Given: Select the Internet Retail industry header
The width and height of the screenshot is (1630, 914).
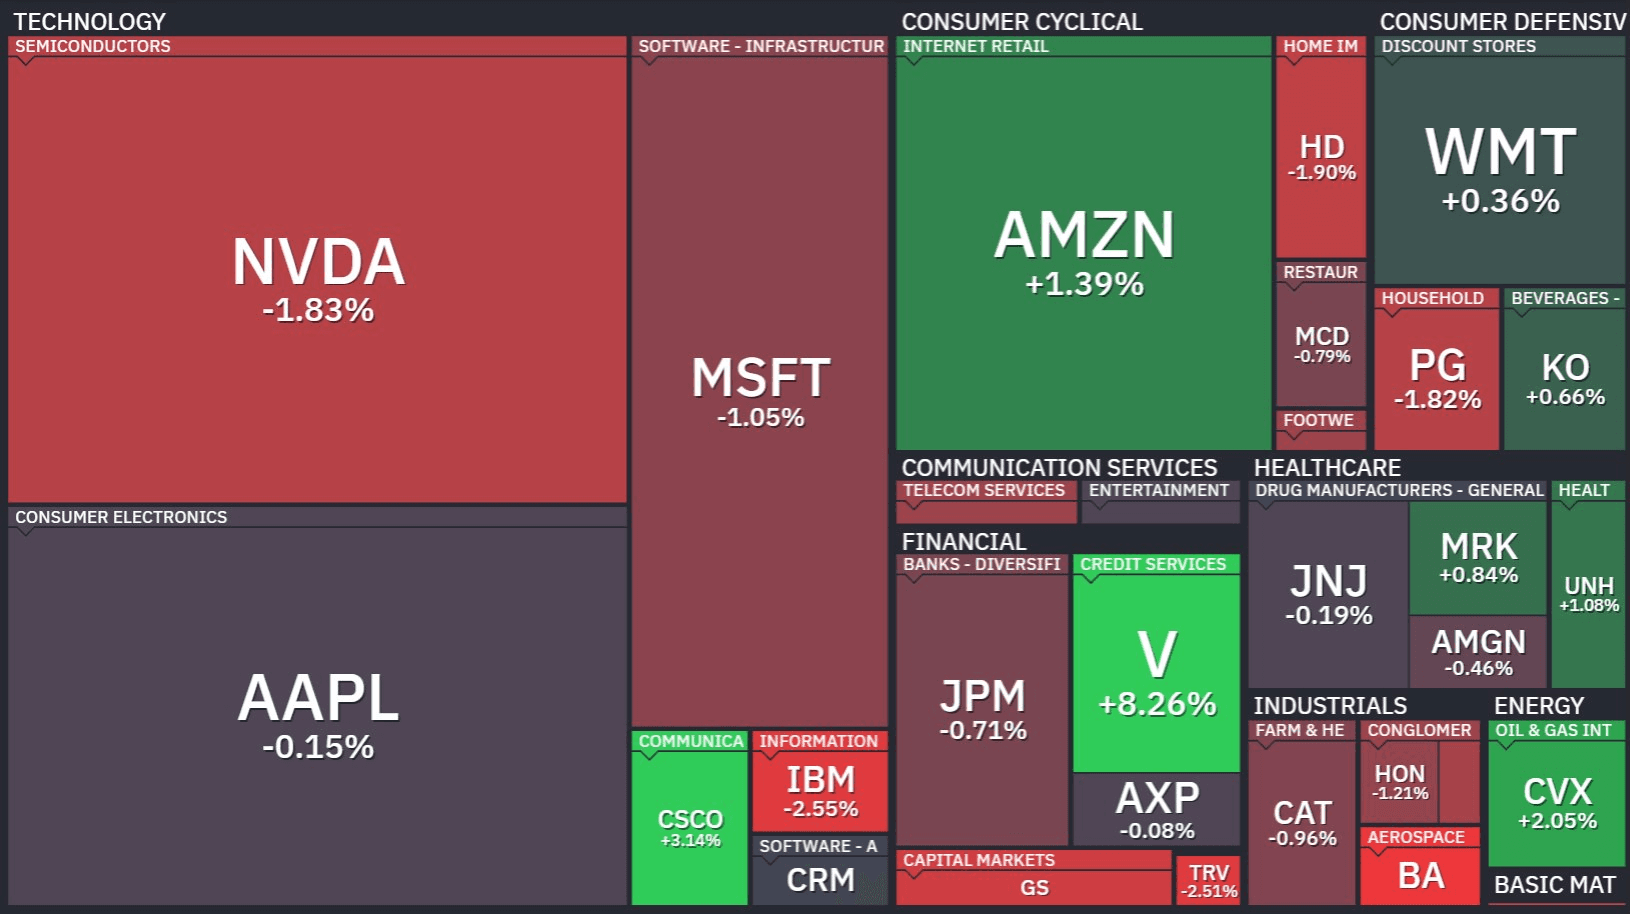Looking at the screenshot, I should [x=976, y=46].
